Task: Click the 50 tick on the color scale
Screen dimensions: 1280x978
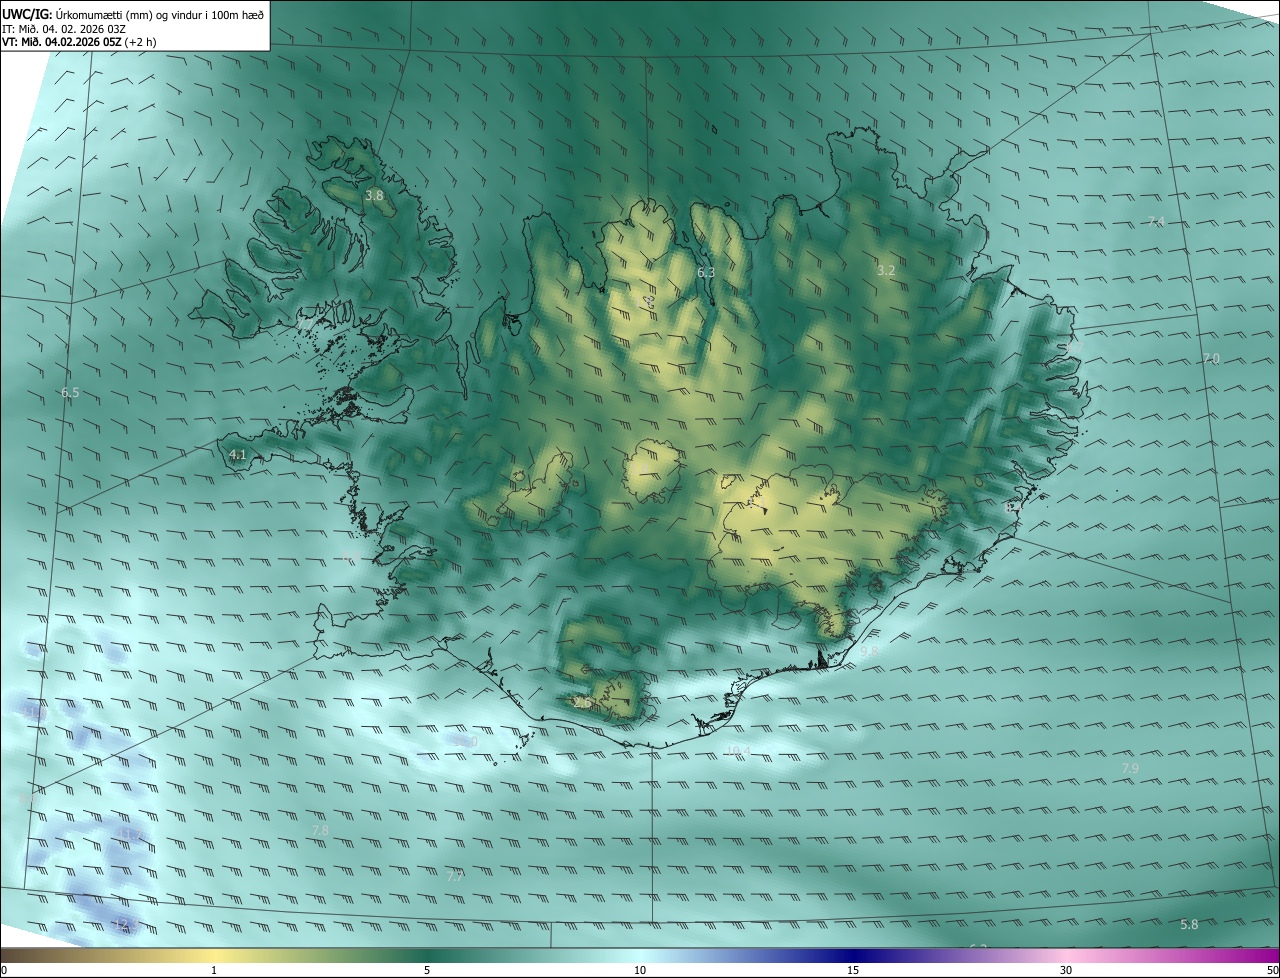Action: pyautogui.click(x=1272, y=970)
